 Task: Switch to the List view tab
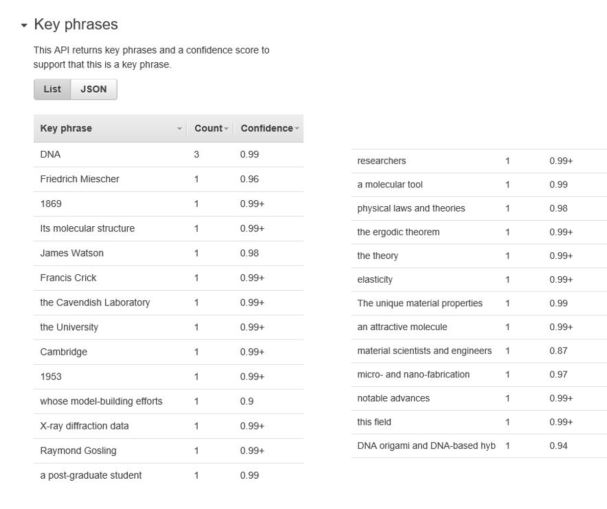click(52, 89)
